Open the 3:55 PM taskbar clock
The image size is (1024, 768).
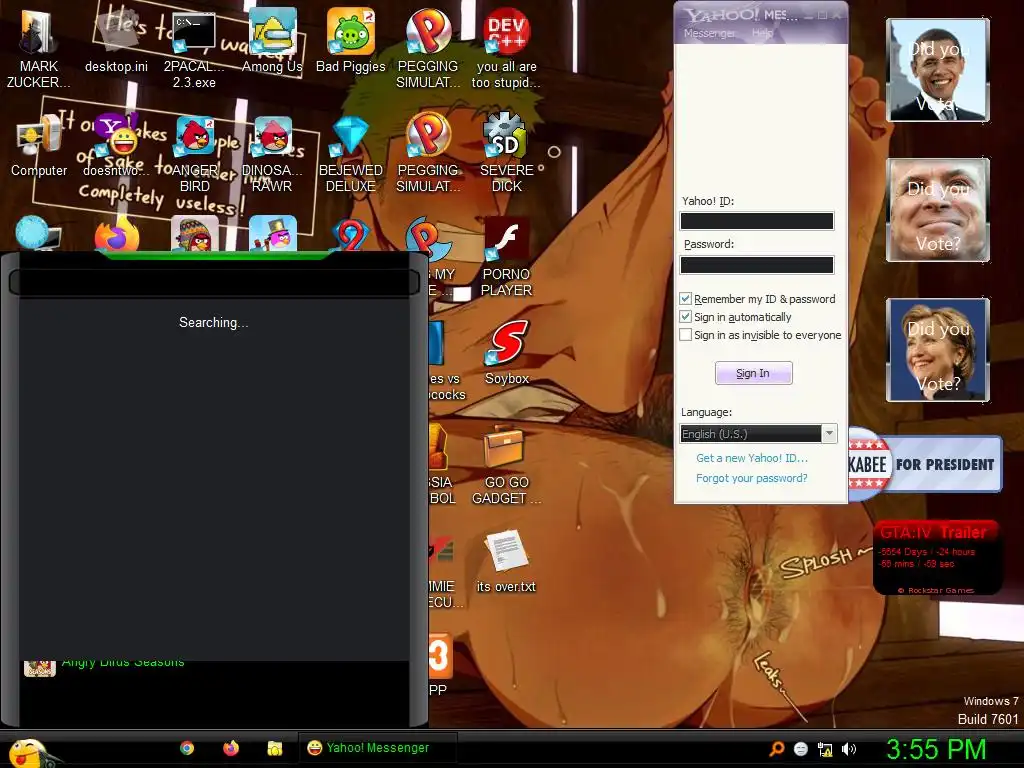coord(936,749)
